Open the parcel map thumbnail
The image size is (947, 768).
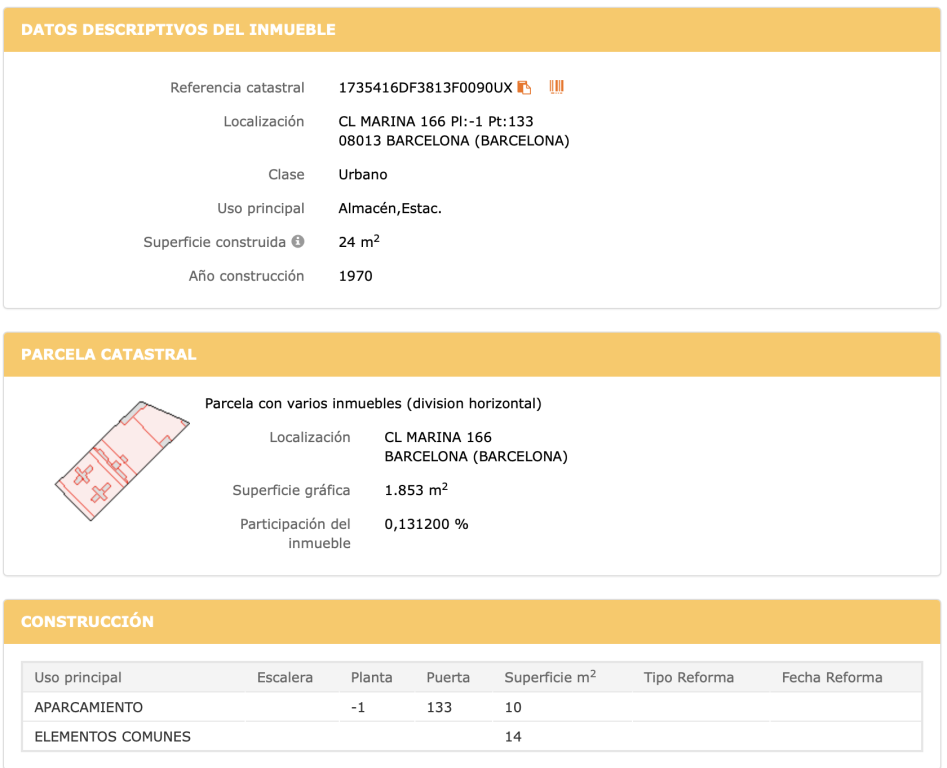[123, 461]
